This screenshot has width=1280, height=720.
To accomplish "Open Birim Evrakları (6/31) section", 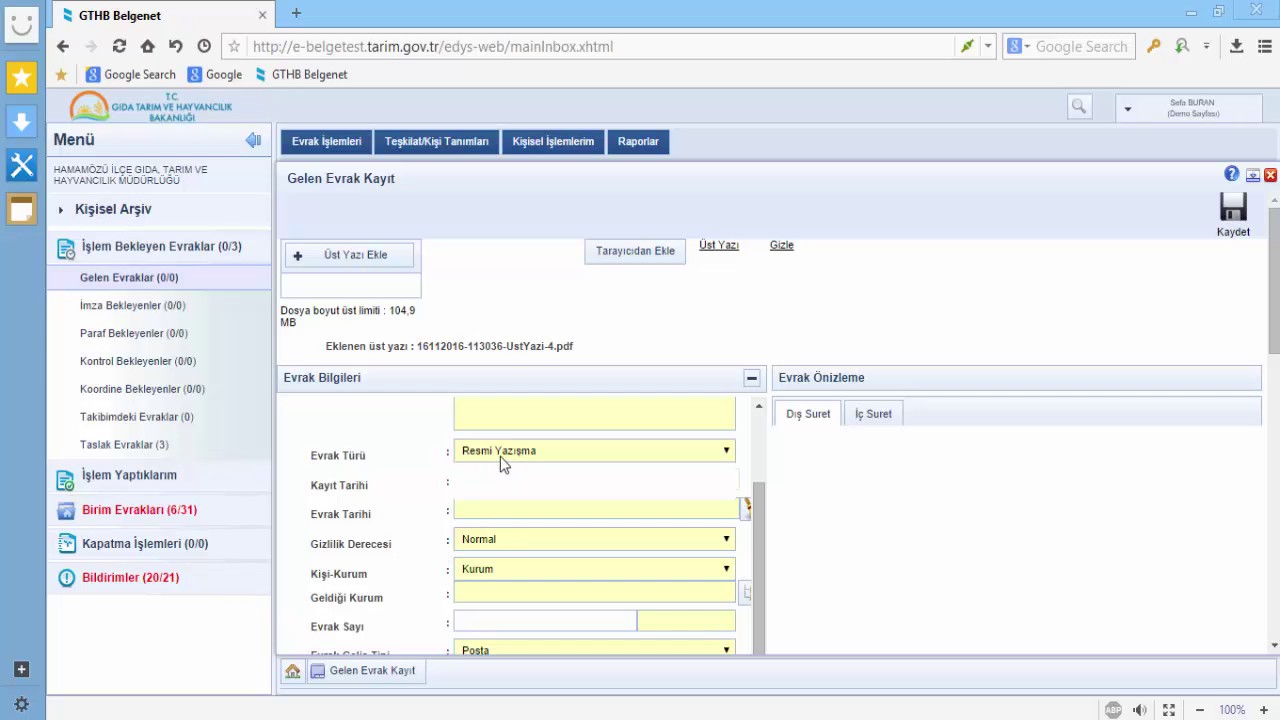I will point(139,510).
